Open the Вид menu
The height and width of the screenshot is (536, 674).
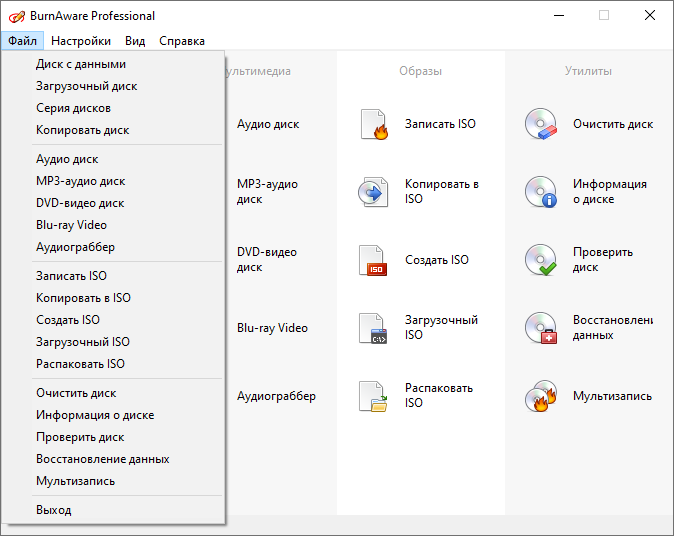(x=135, y=41)
